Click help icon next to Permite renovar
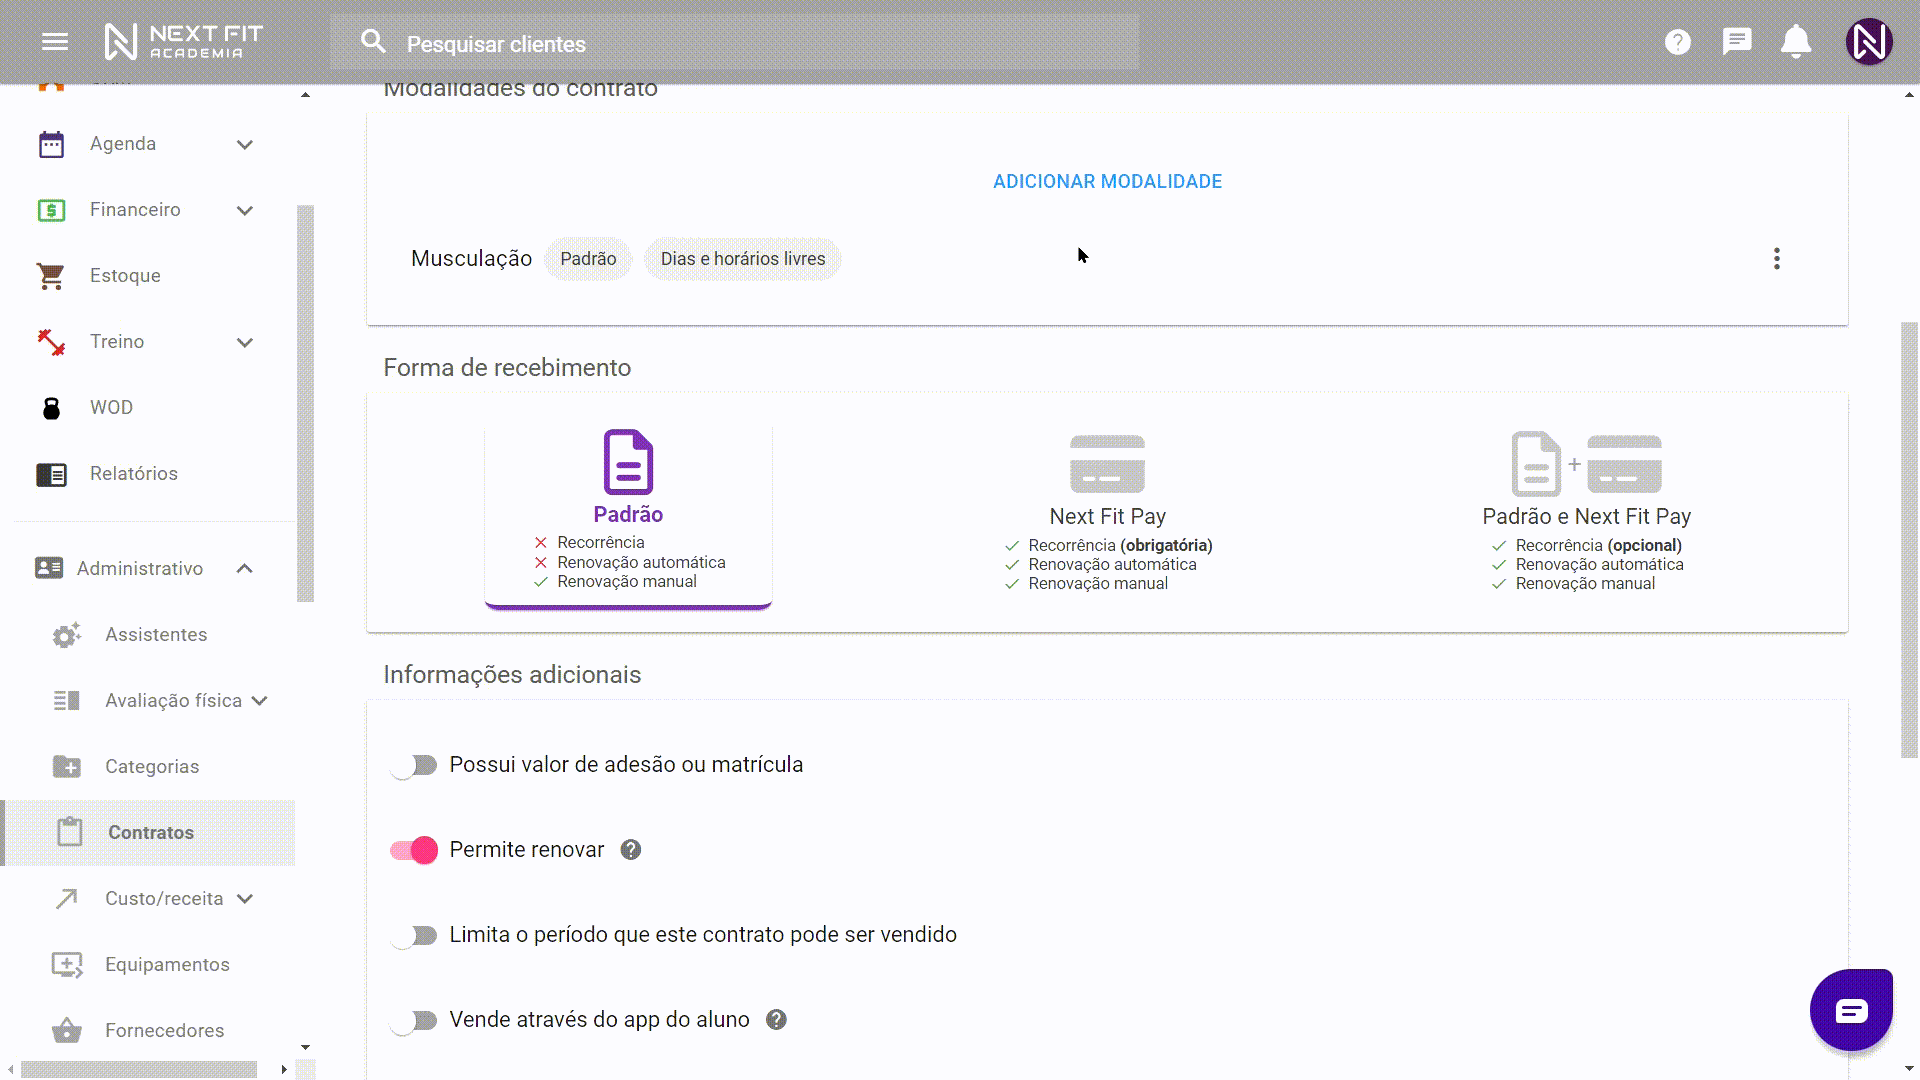The image size is (1920, 1080). (631, 850)
